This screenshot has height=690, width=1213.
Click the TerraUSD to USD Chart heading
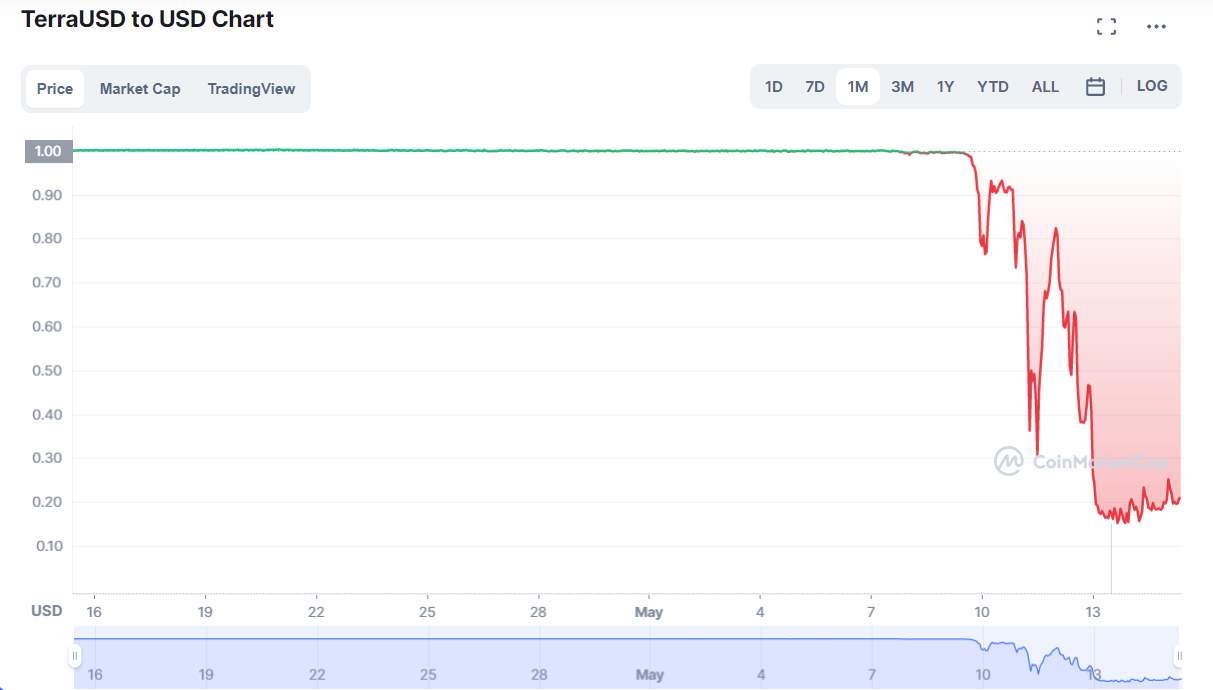[x=148, y=18]
